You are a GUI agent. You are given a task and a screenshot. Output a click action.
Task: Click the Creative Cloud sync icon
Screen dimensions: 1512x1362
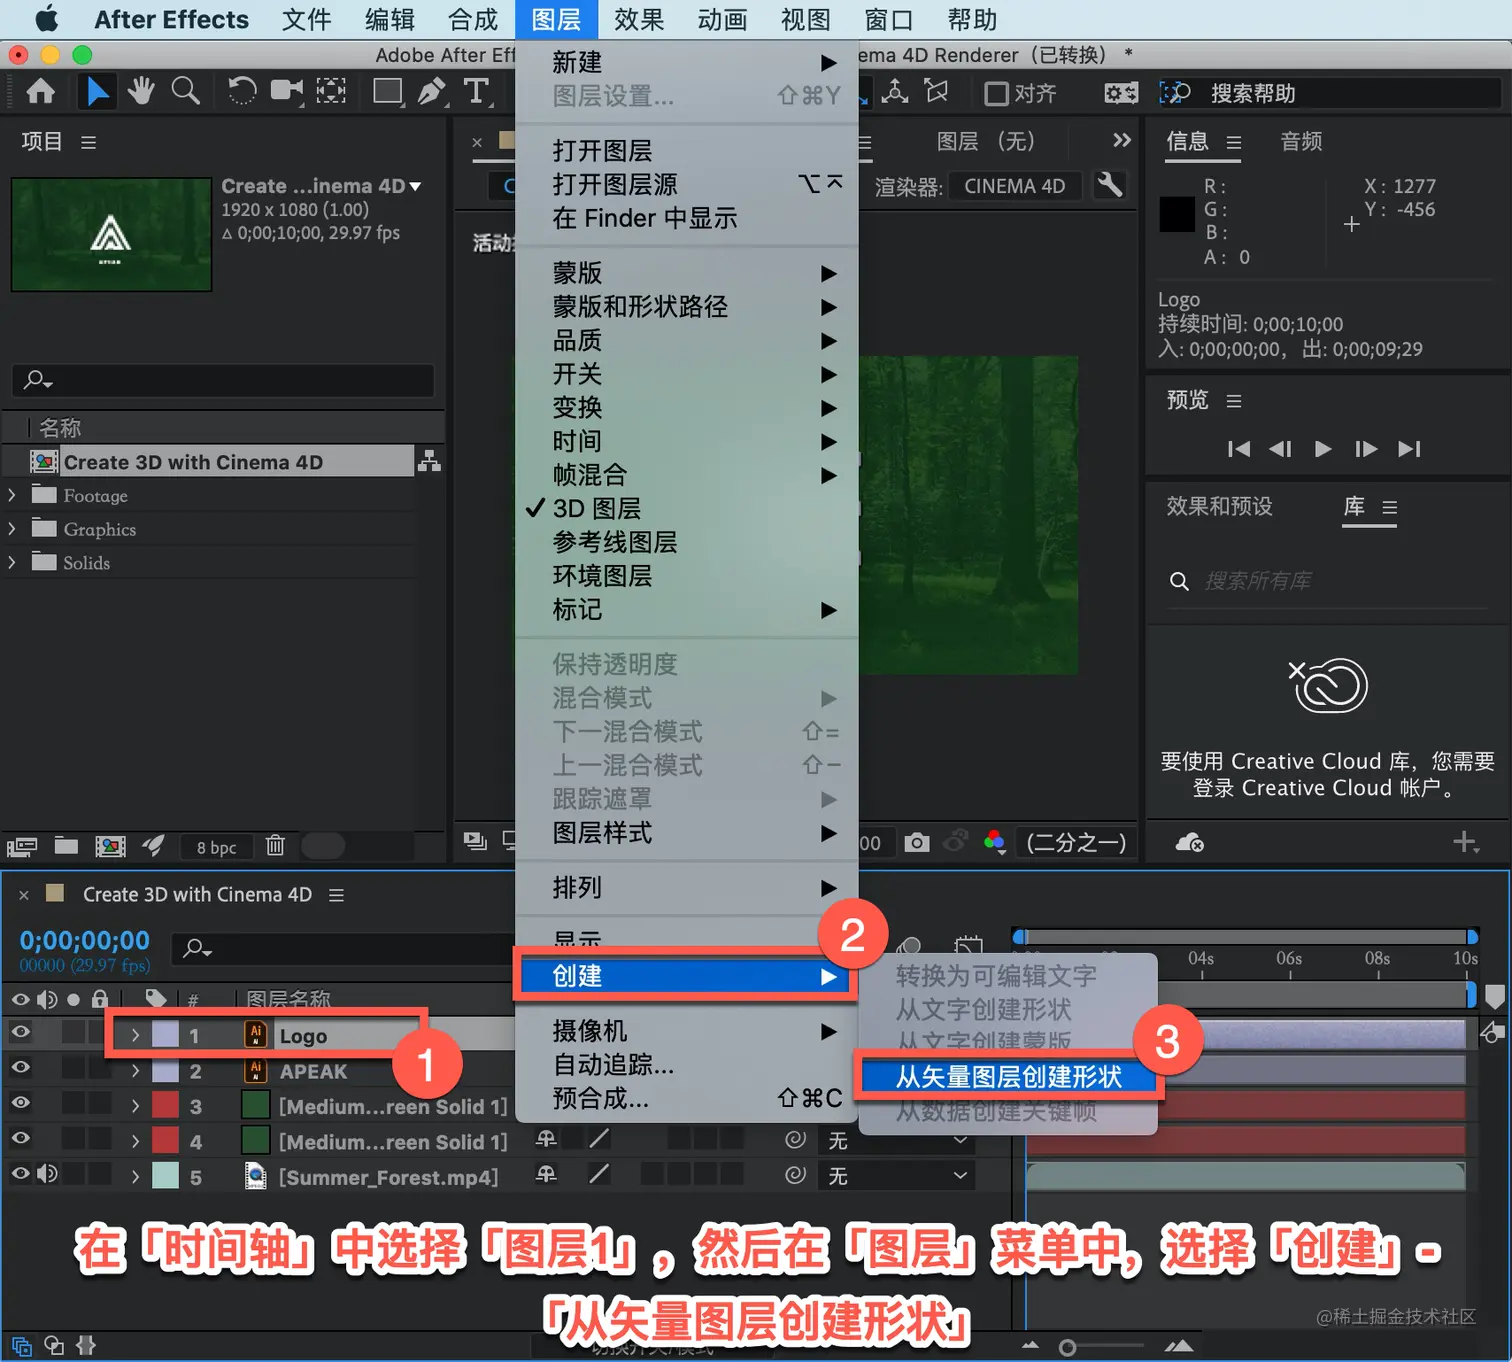(x=1189, y=843)
